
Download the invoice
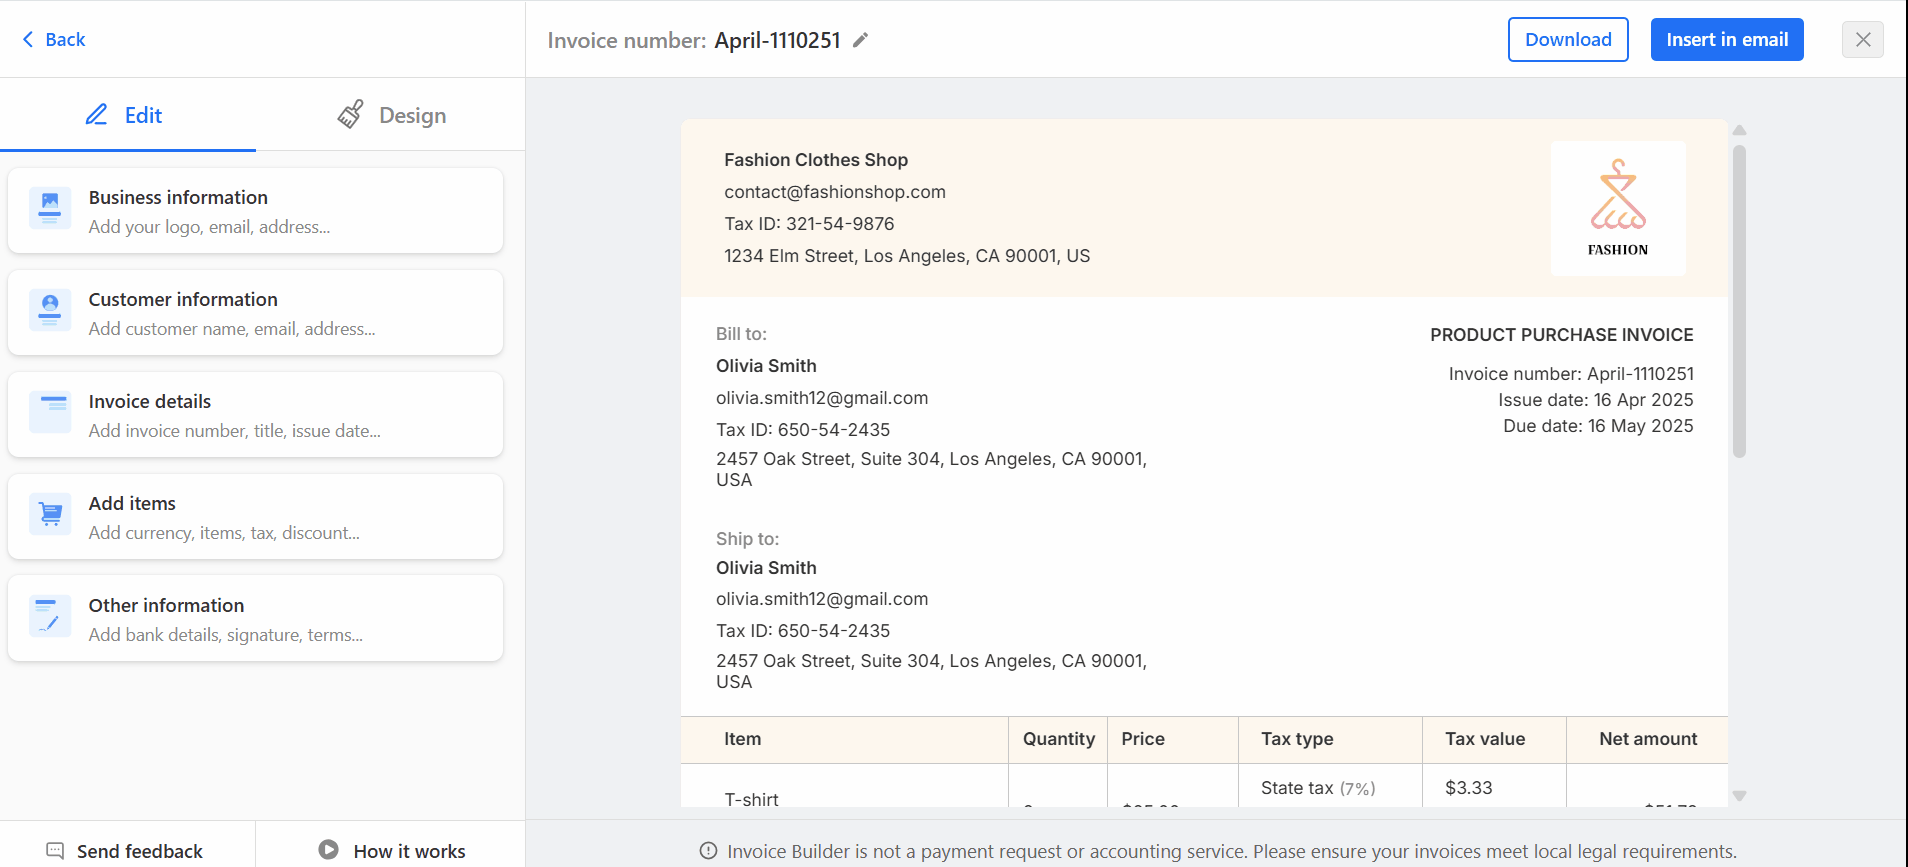pyautogui.click(x=1568, y=39)
